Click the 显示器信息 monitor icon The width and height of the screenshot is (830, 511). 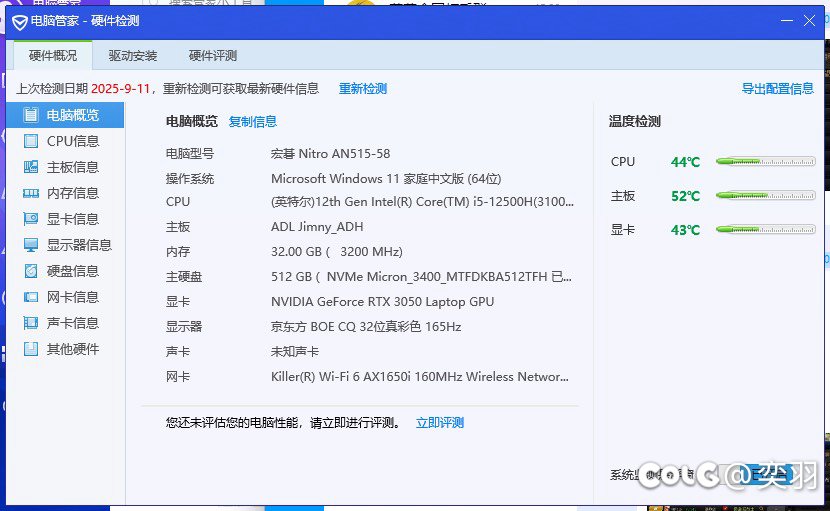[31, 245]
